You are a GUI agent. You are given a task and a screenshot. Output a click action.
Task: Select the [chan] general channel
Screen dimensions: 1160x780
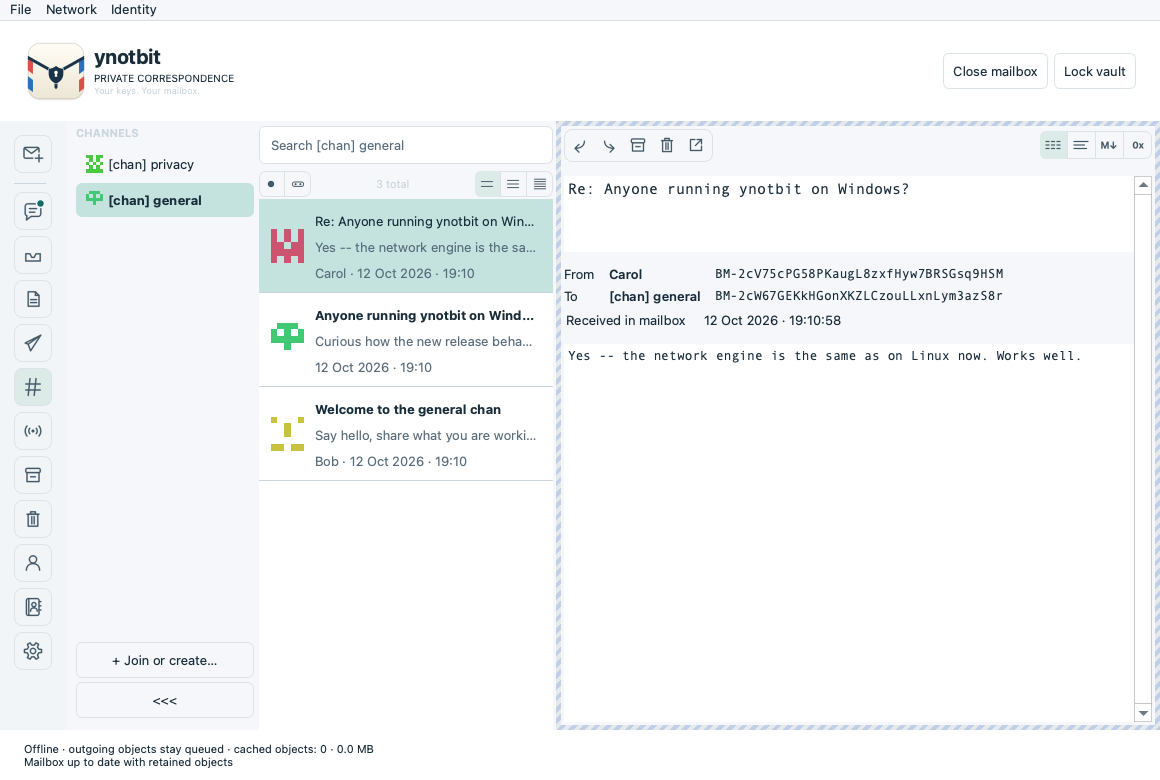click(x=165, y=200)
